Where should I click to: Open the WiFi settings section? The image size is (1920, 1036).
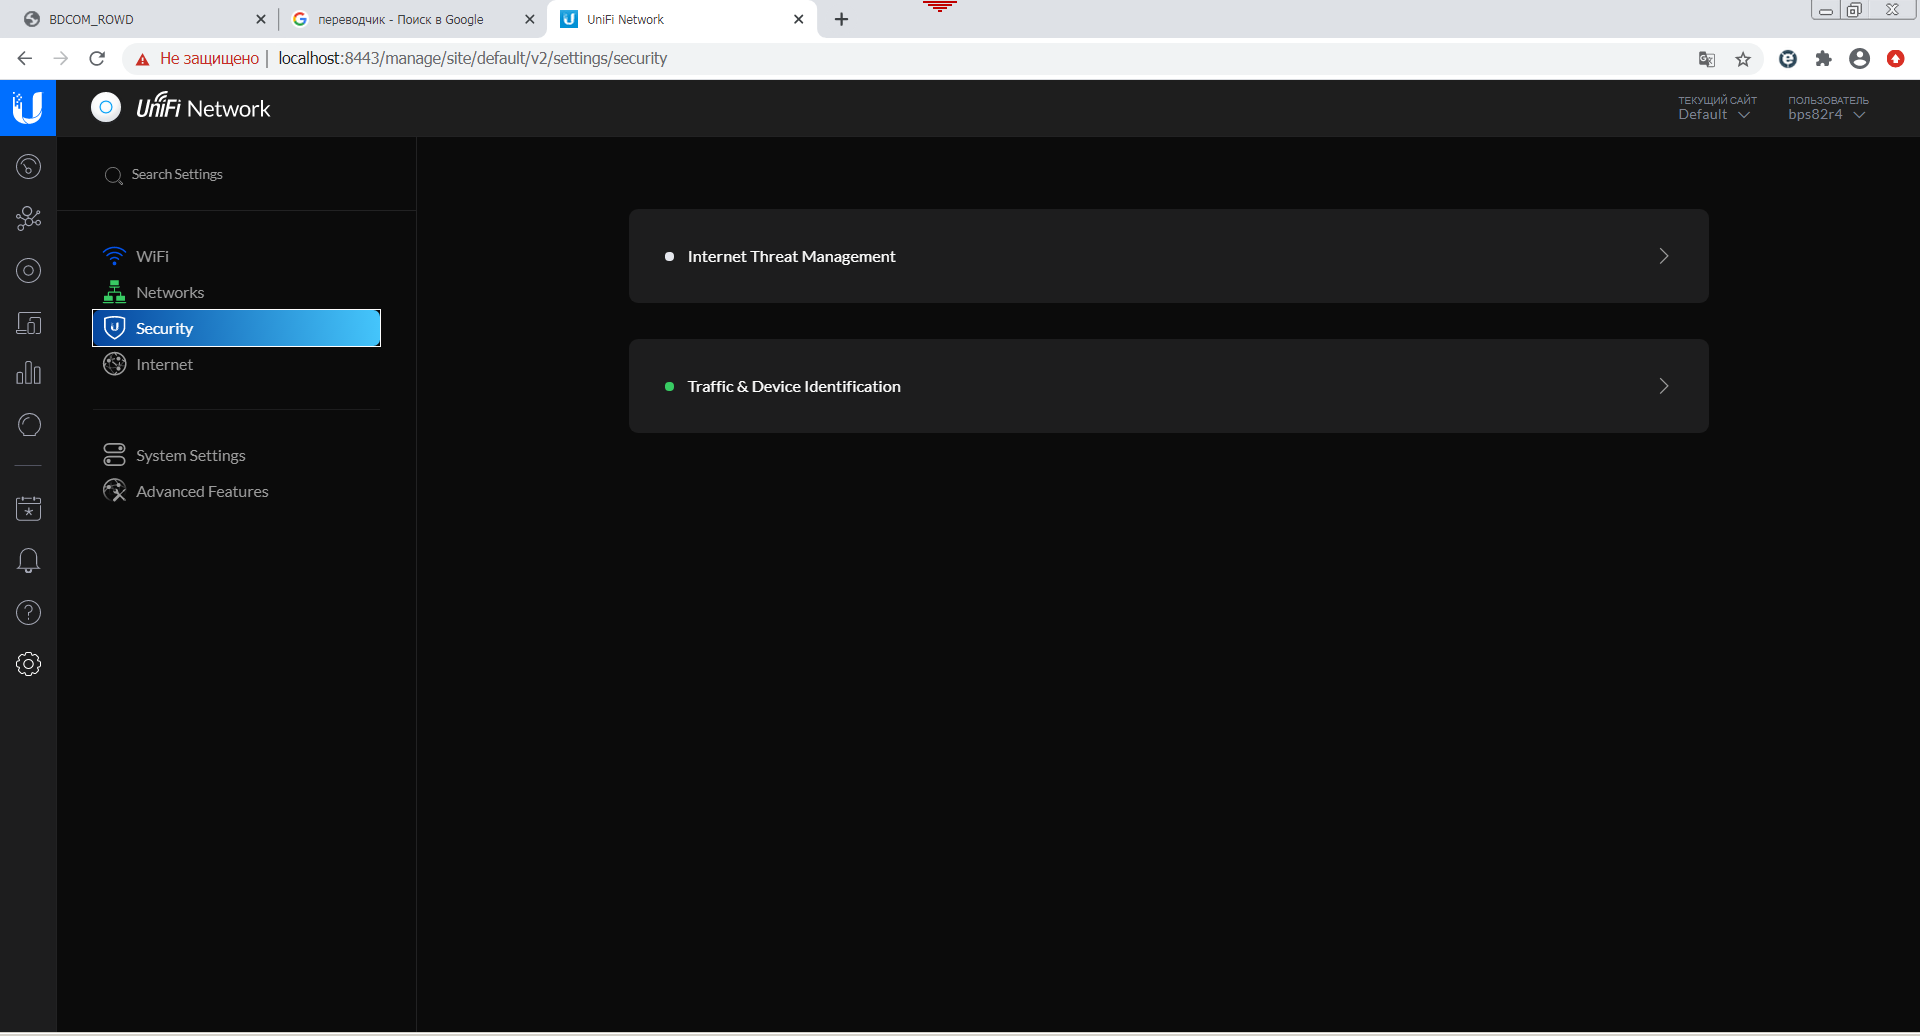point(237,256)
